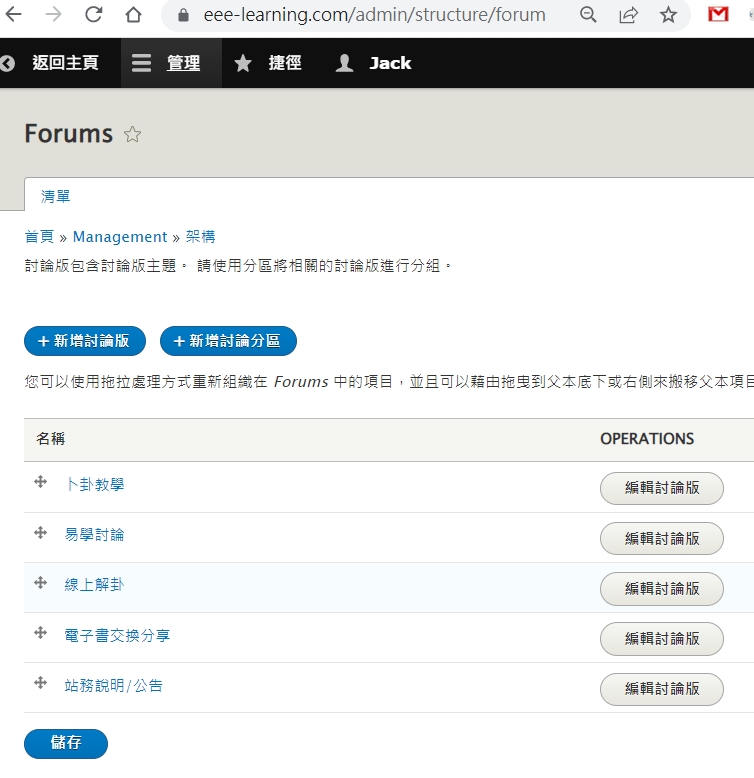Viewport: 754px width, 778px height.
Task: Click the 新增討論分區 button
Action: (228, 341)
